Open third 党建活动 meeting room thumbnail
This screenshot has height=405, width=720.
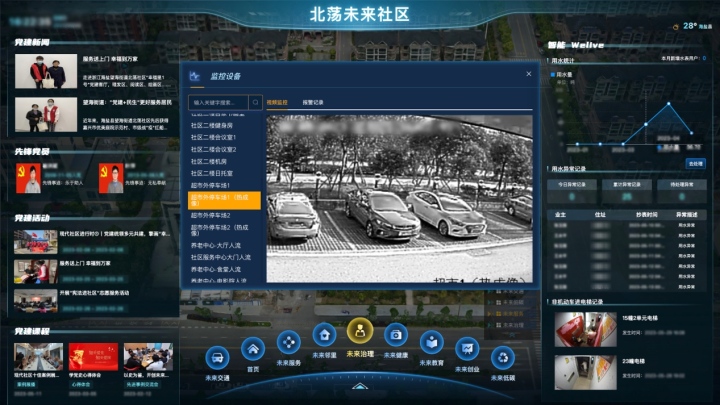(x=35, y=301)
